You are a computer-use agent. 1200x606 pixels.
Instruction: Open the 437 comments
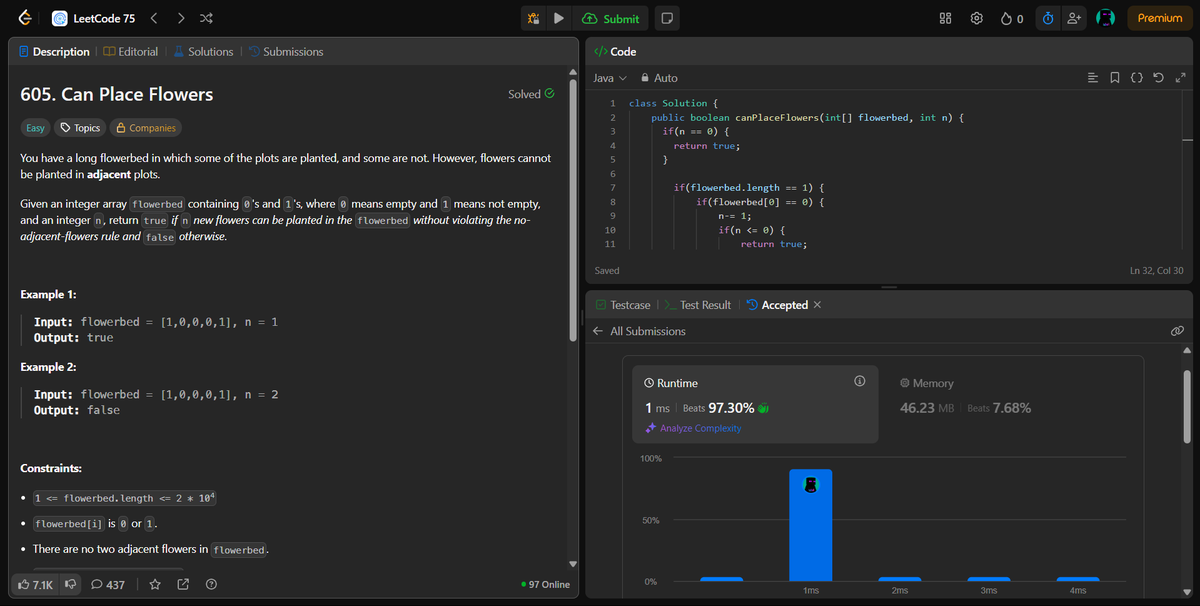[108, 584]
